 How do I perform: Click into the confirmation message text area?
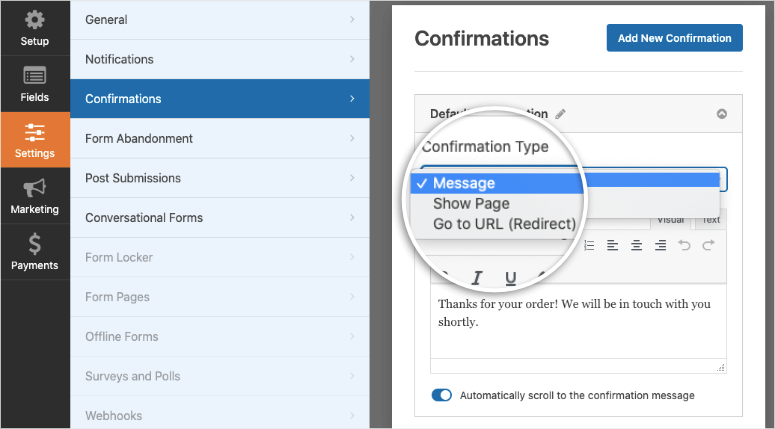tap(578, 323)
